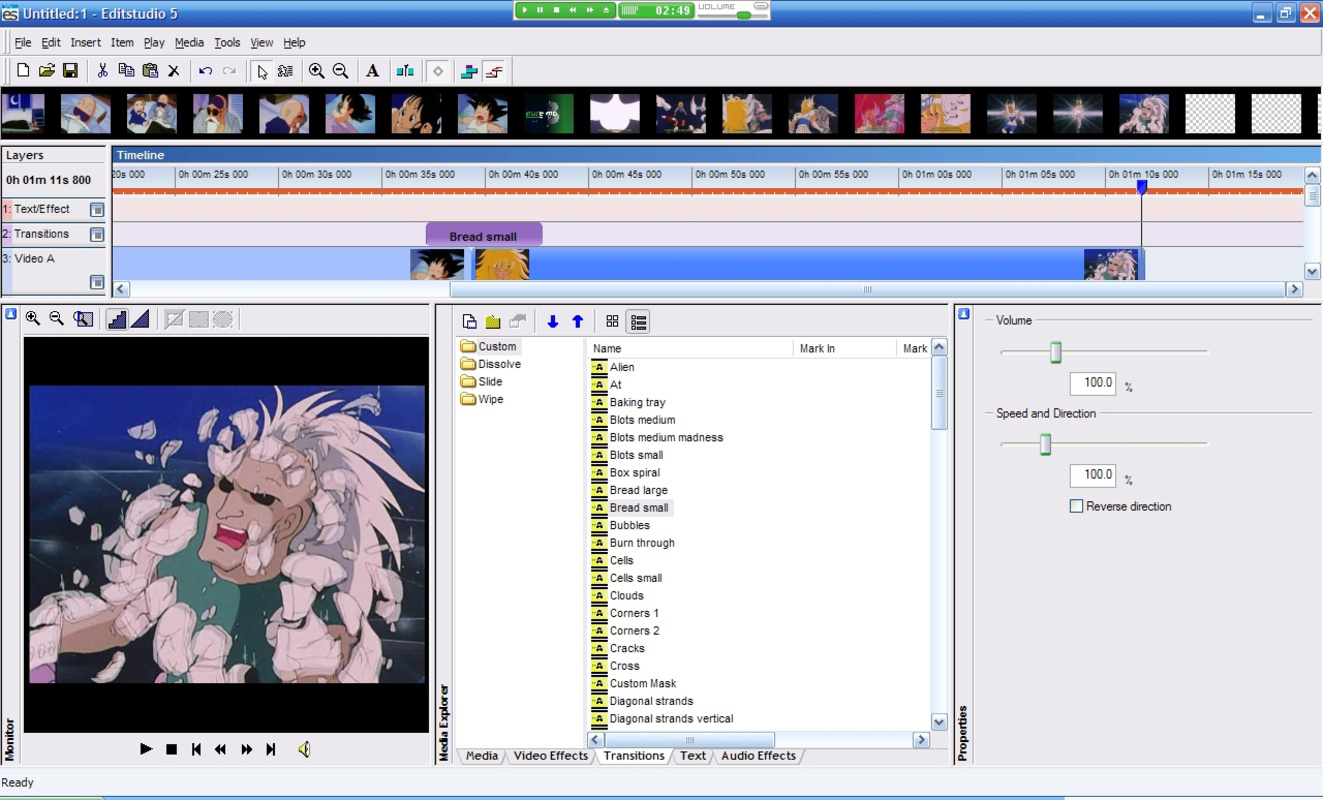Click the Mark In column header
Screen dimensions: 1323x800
point(845,348)
